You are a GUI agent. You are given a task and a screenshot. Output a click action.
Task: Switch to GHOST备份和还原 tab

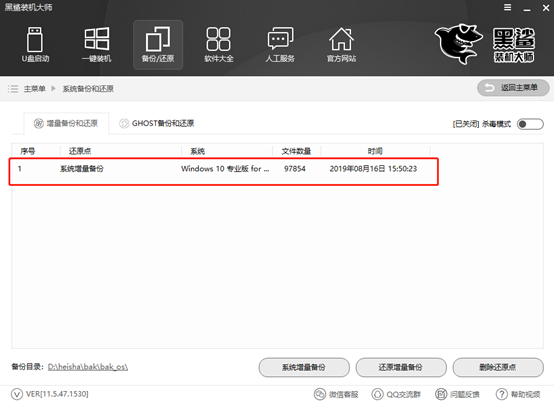[x=157, y=123]
